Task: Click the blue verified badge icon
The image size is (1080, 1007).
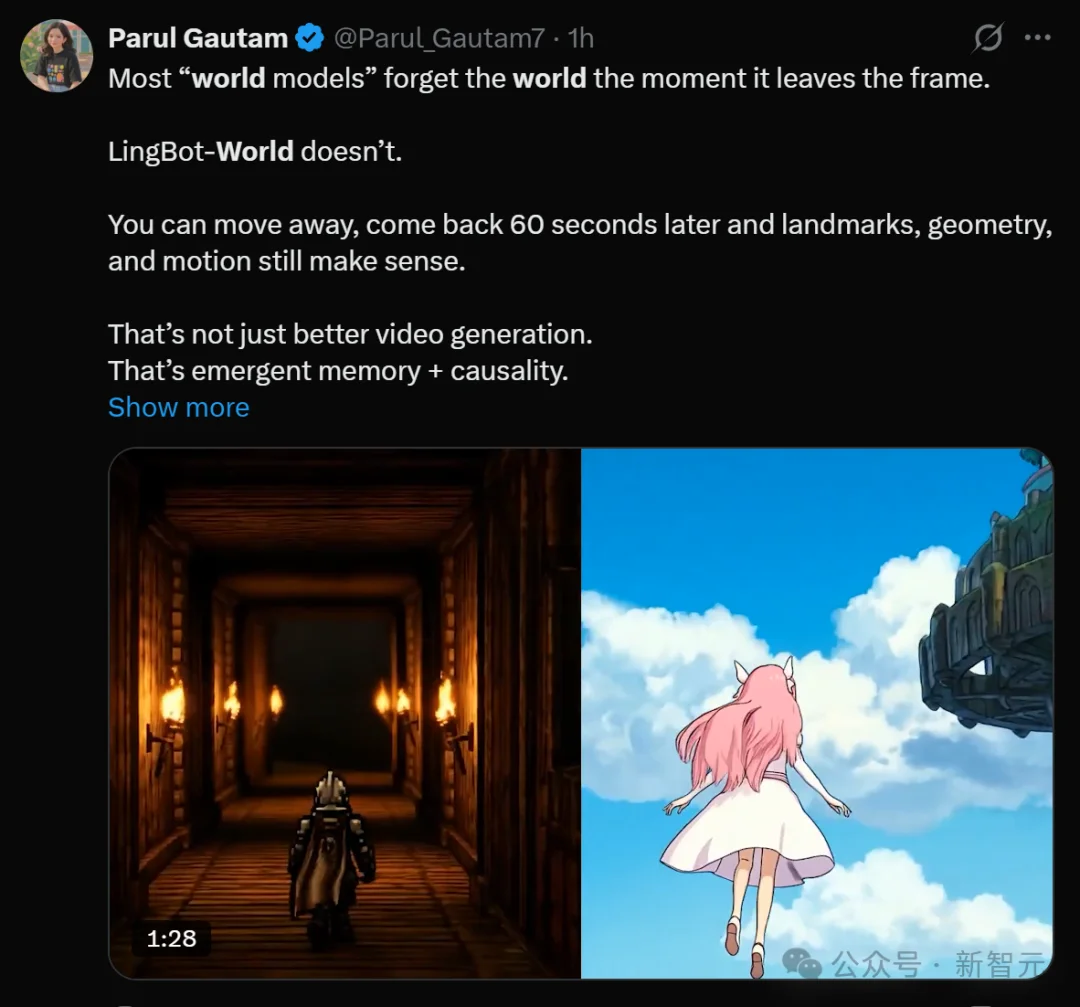Action: [x=309, y=38]
